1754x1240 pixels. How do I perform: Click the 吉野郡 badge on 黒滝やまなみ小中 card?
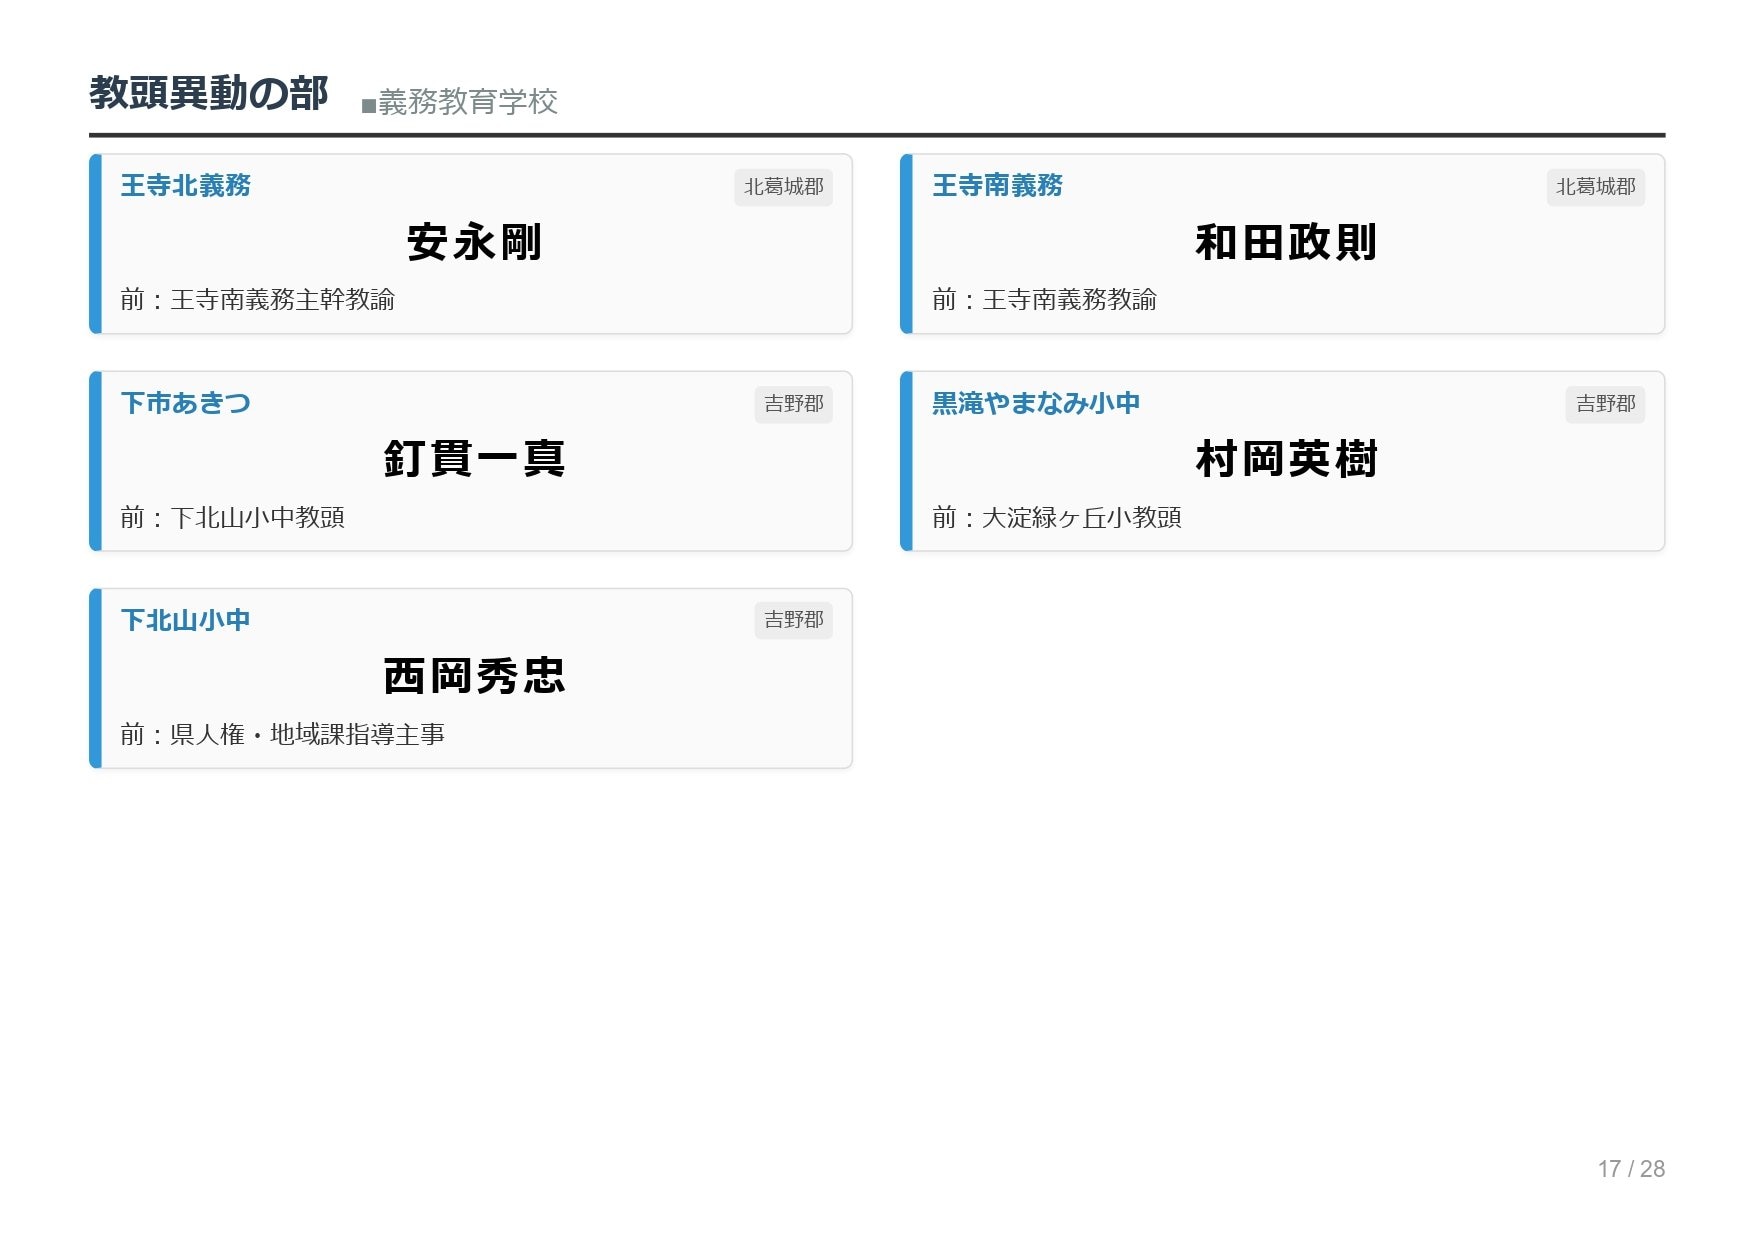point(1605,404)
